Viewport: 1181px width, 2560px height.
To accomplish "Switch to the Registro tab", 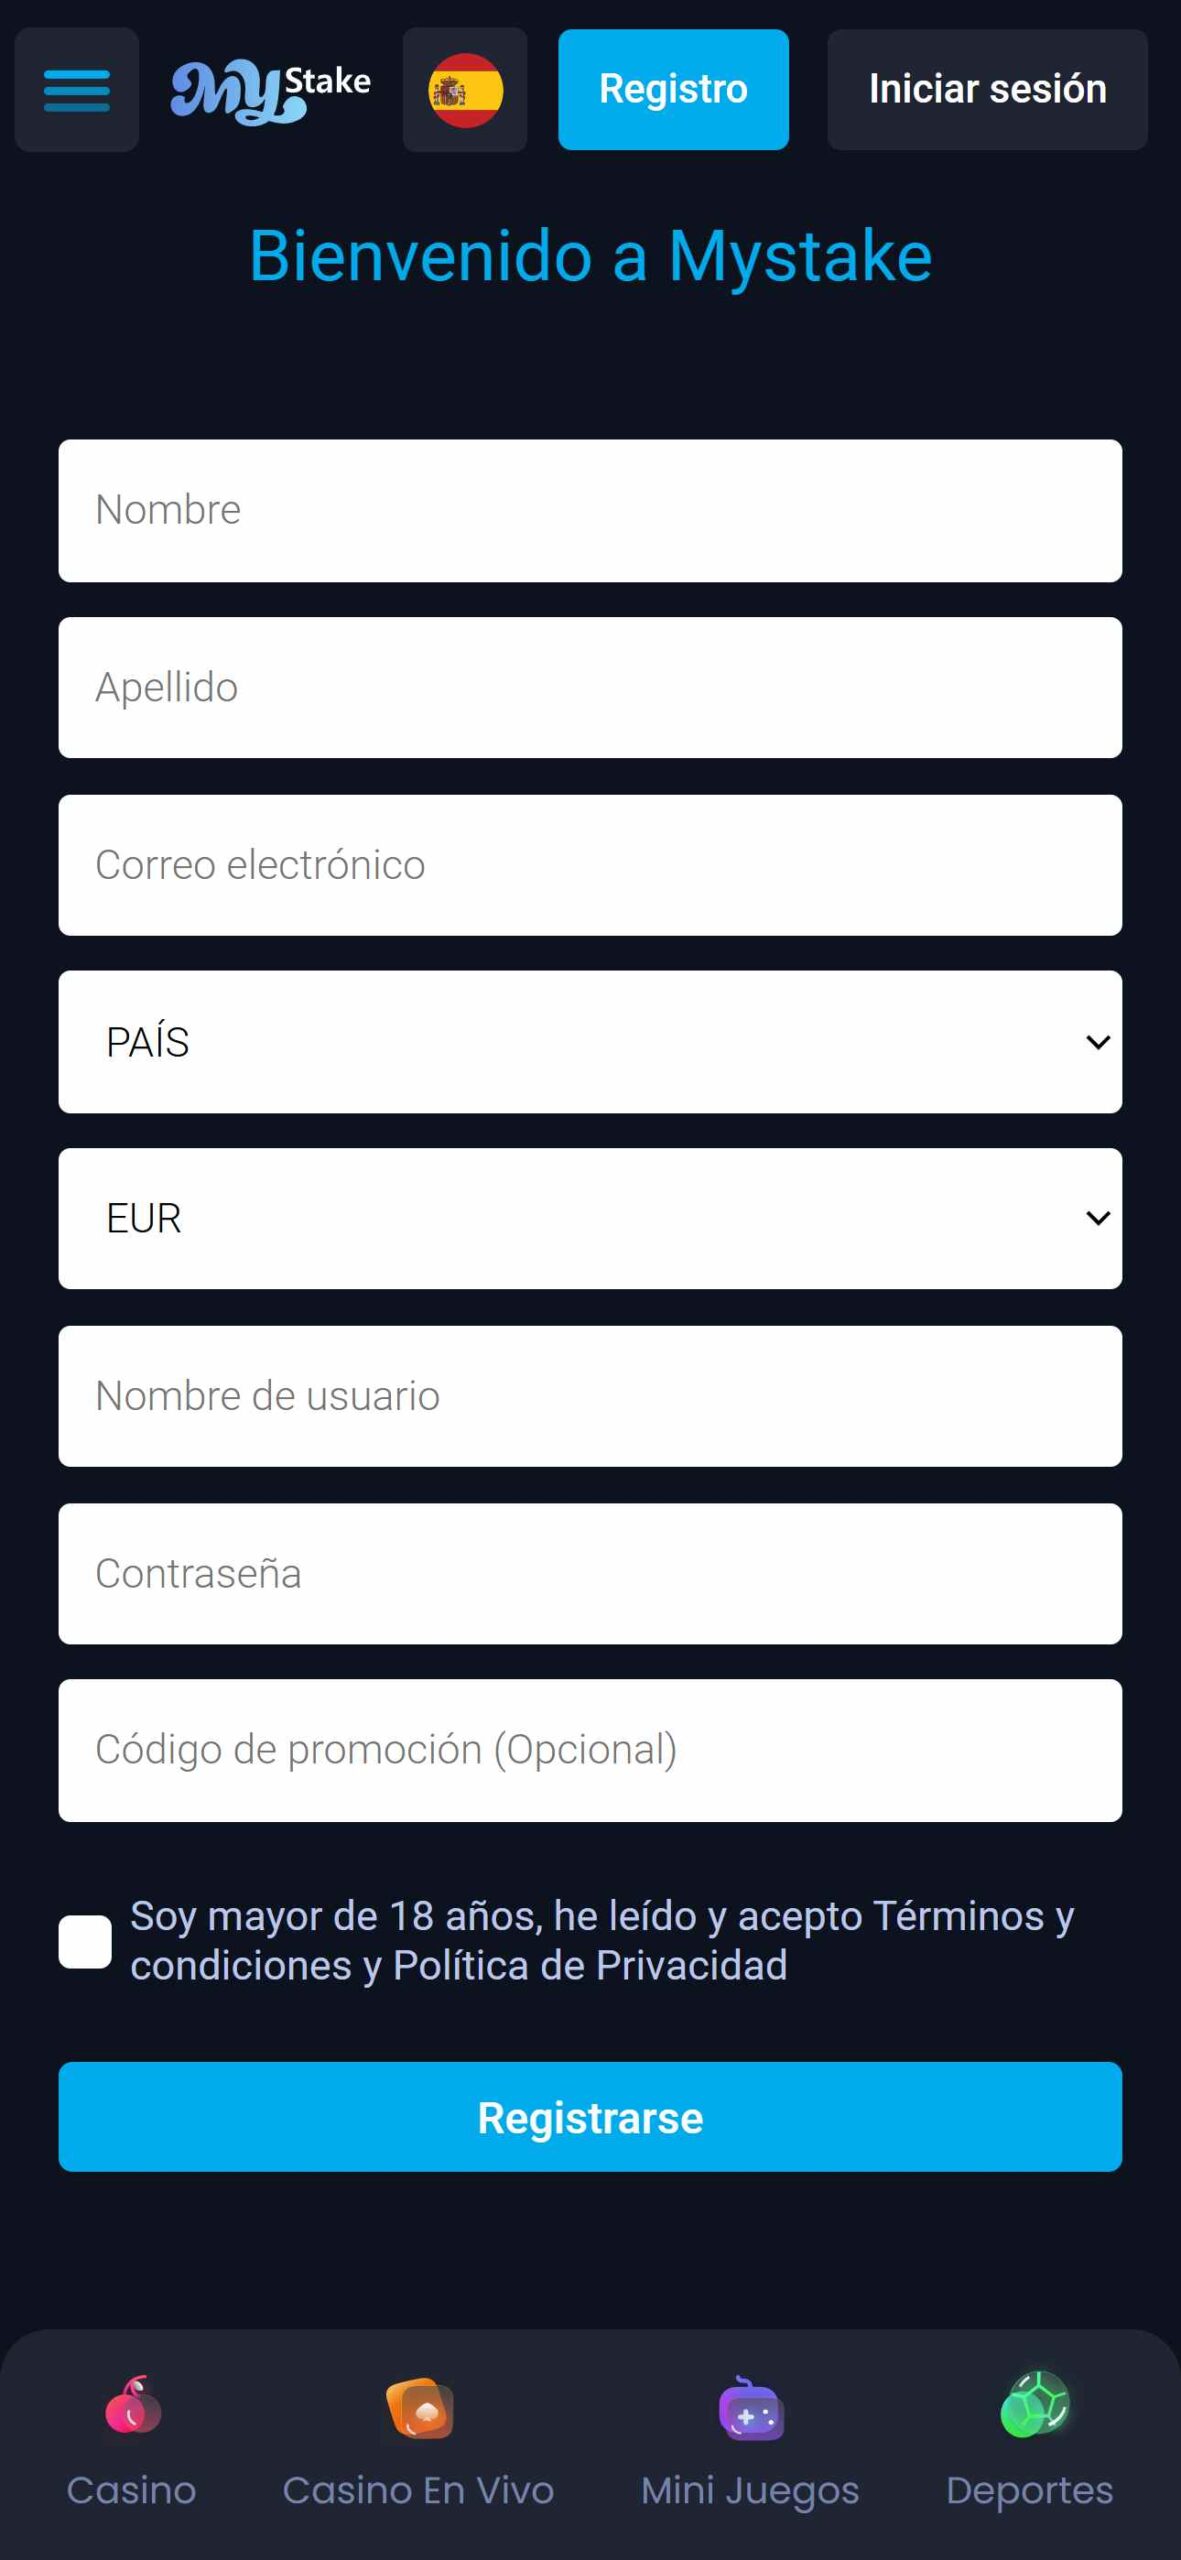I will [x=673, y=90].
